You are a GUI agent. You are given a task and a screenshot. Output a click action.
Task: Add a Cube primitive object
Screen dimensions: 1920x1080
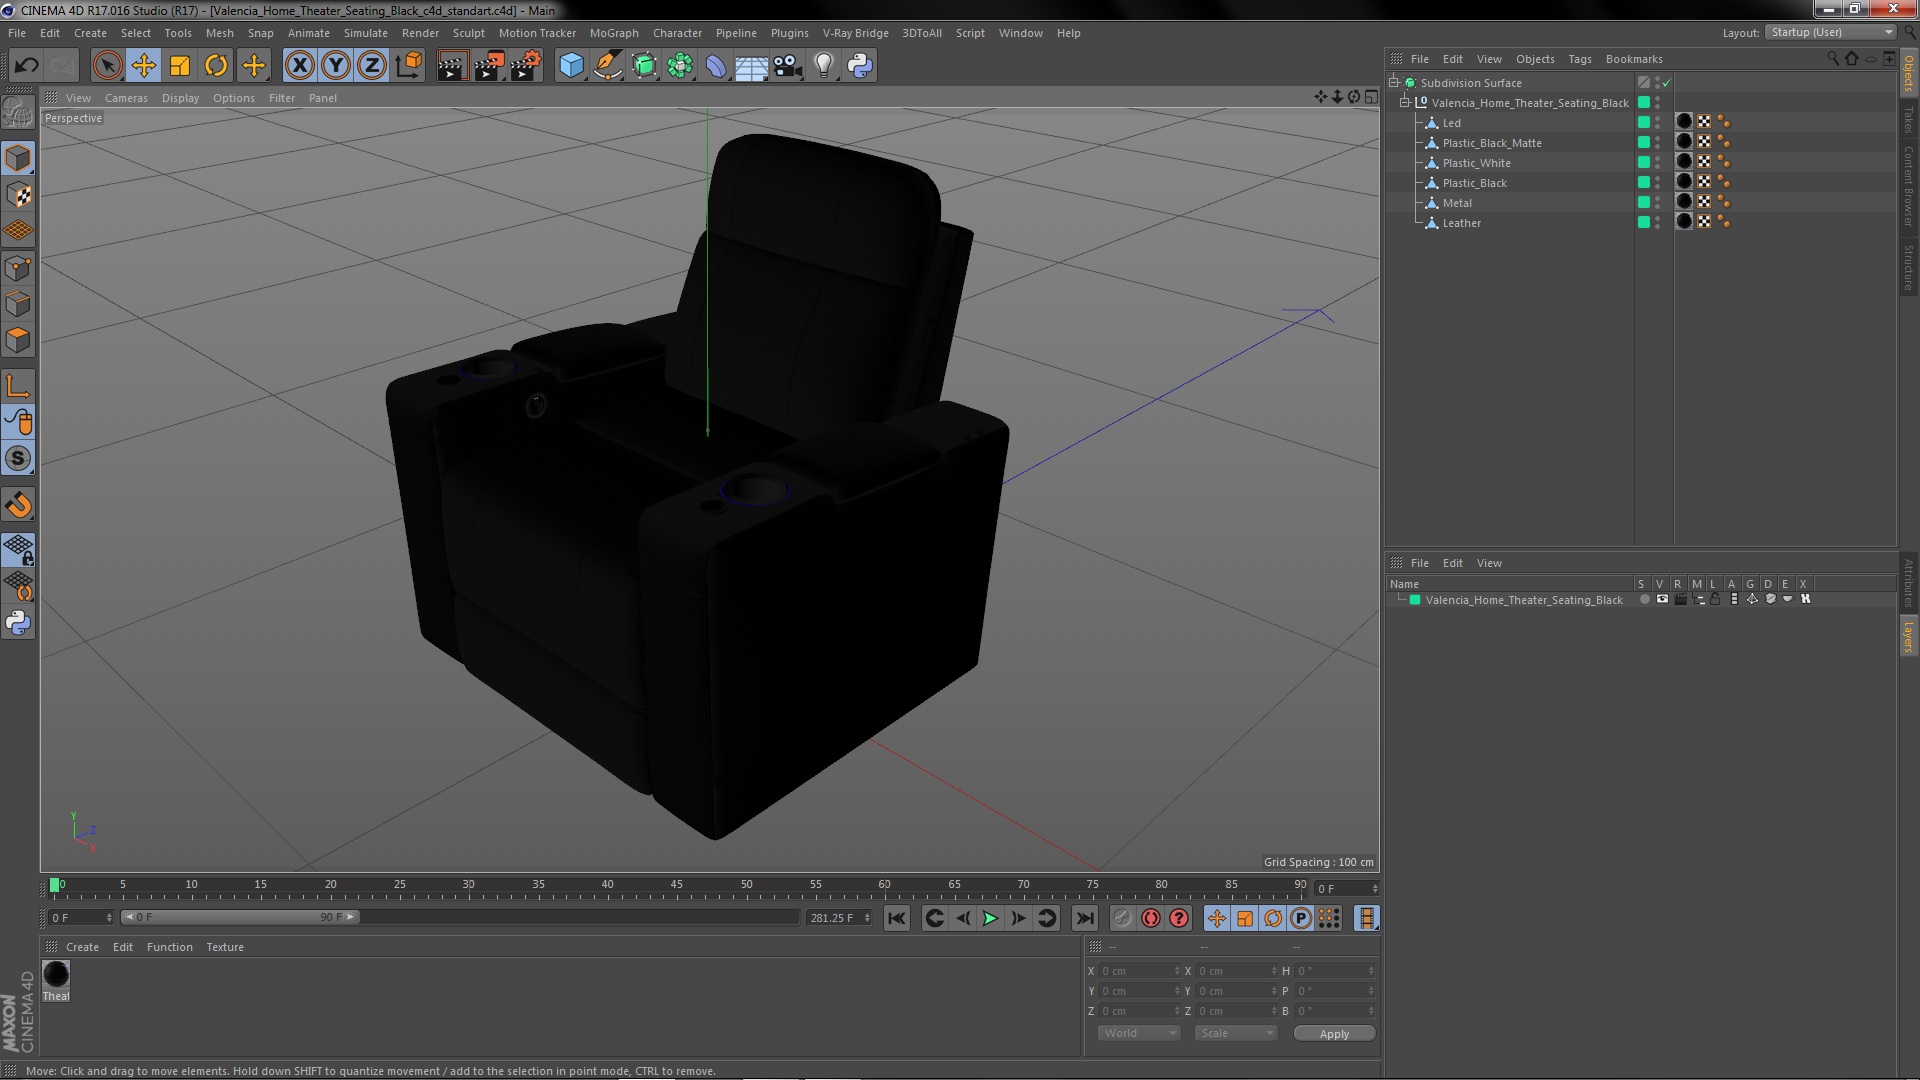pos(571,66)
